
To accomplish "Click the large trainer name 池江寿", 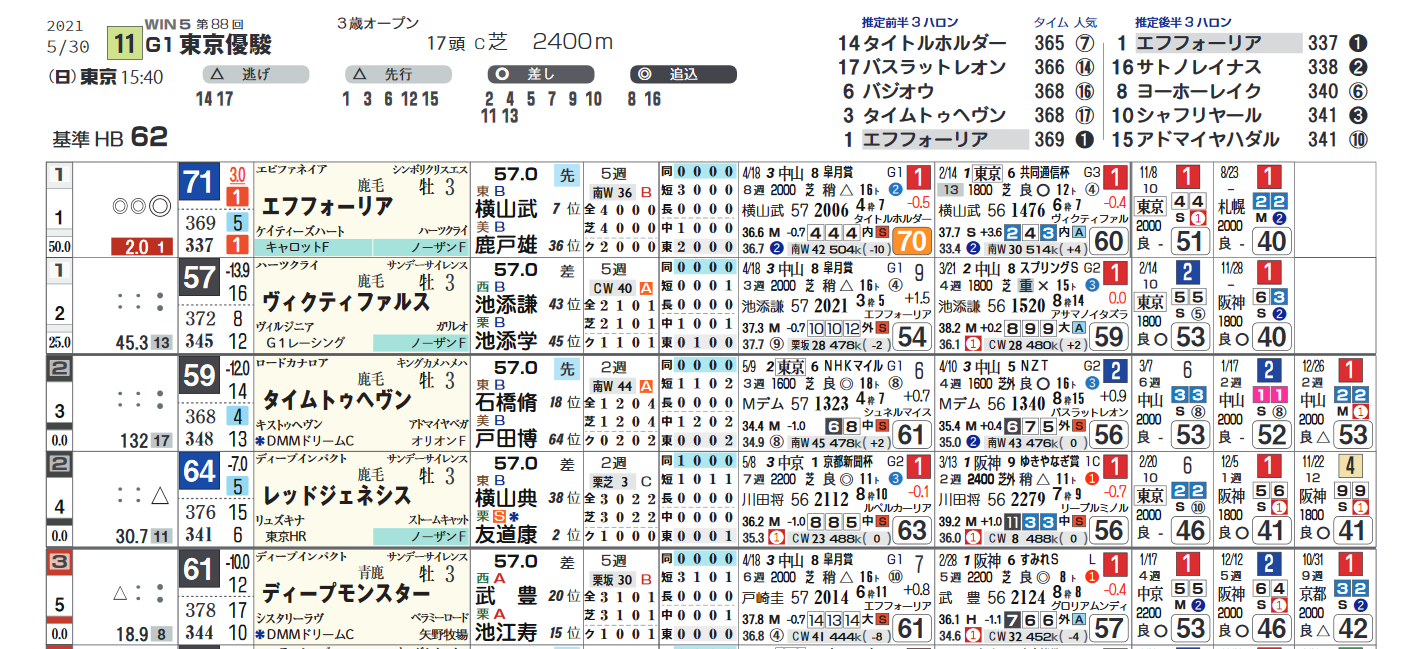I will point(506,632).
